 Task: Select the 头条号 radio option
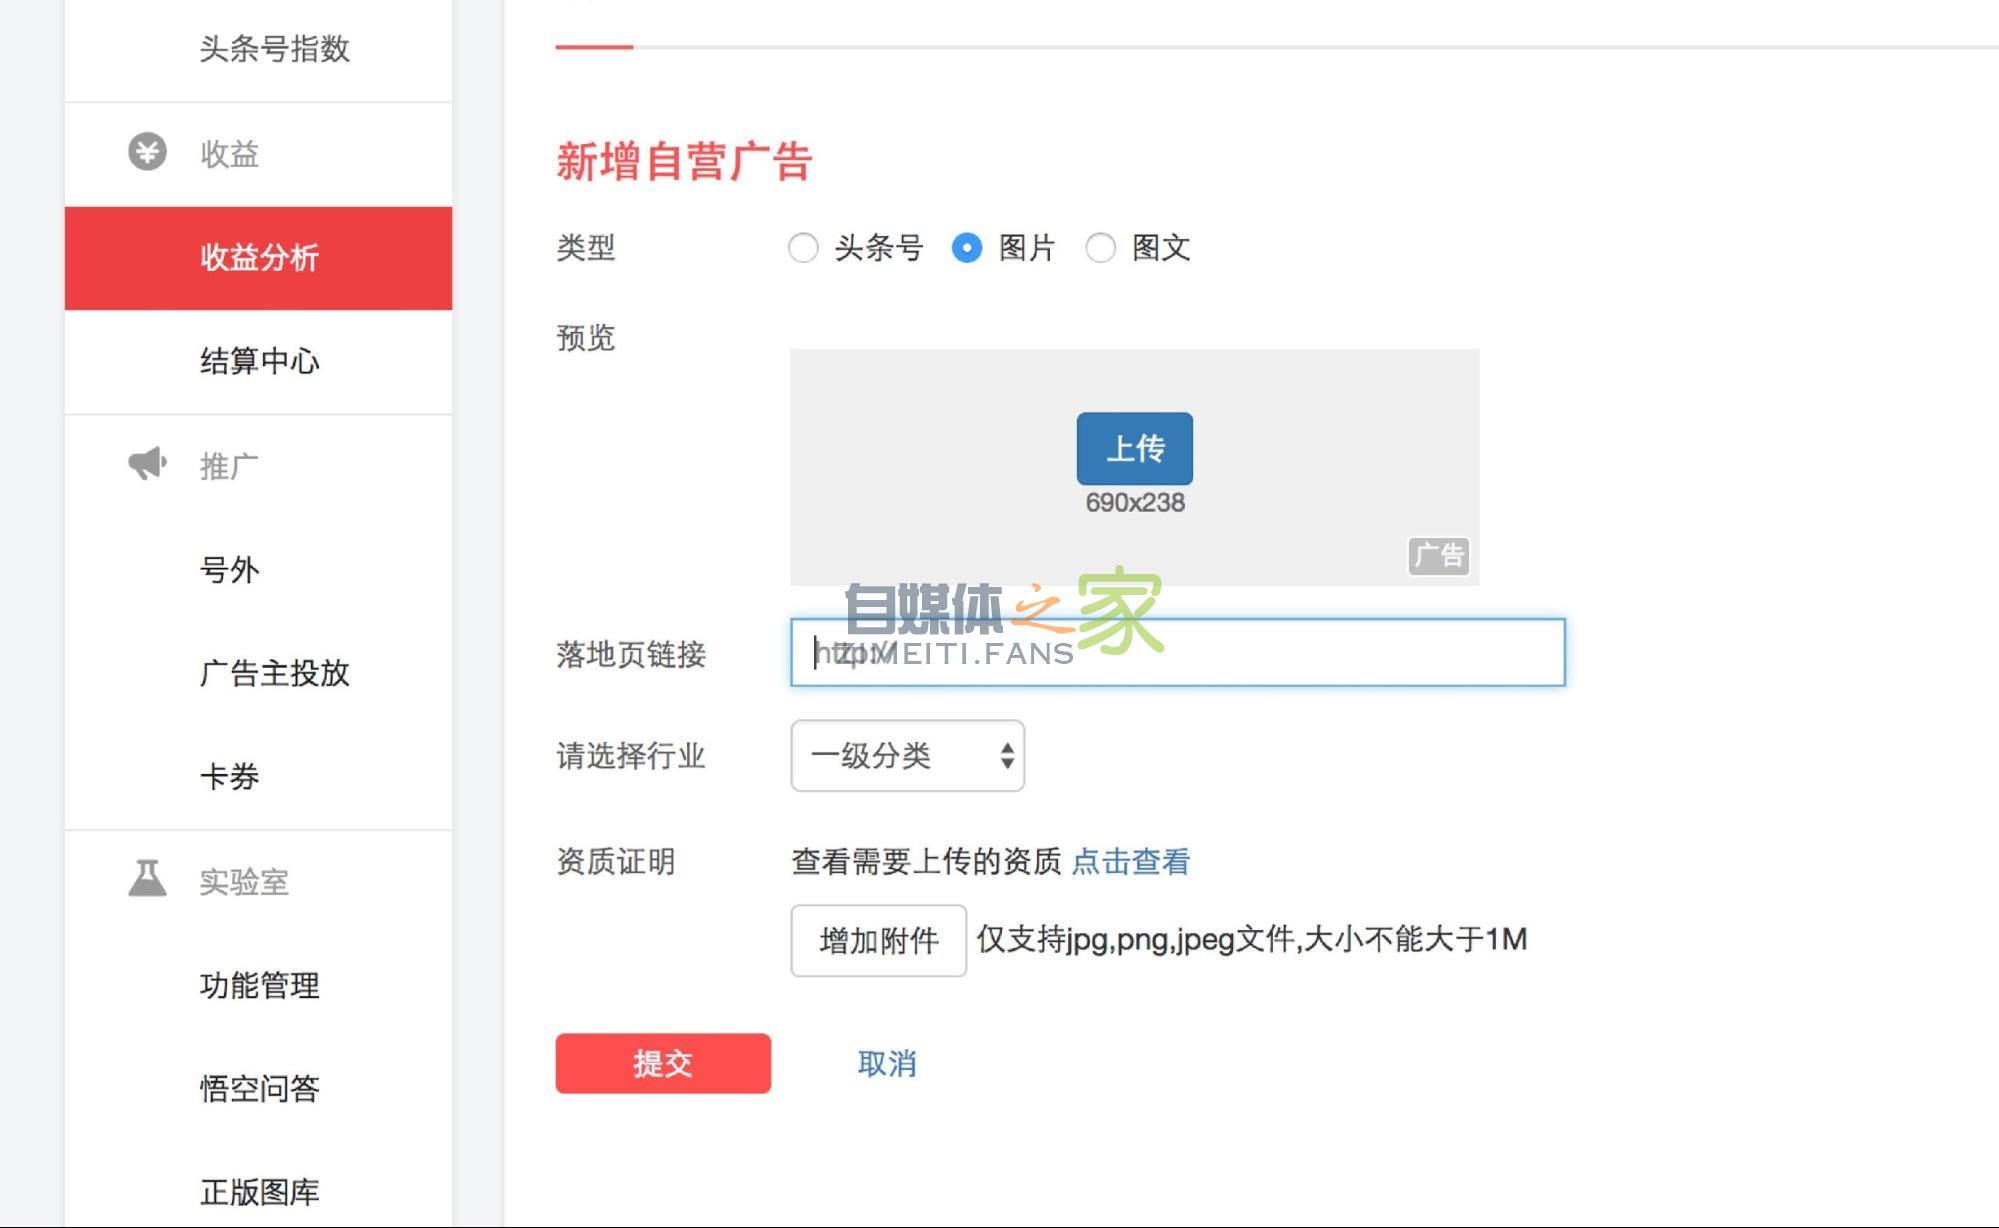803,247
